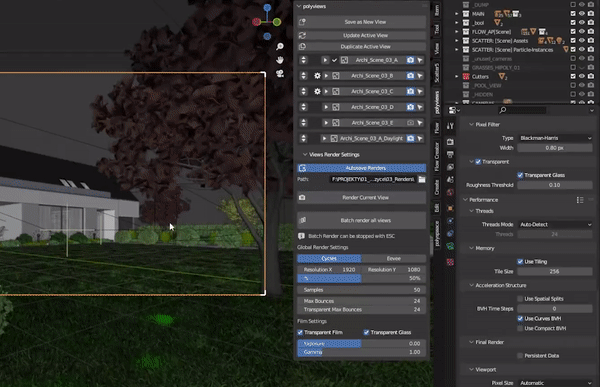
Task: Open the Render properties tab icon
Action: pos(450,142)
